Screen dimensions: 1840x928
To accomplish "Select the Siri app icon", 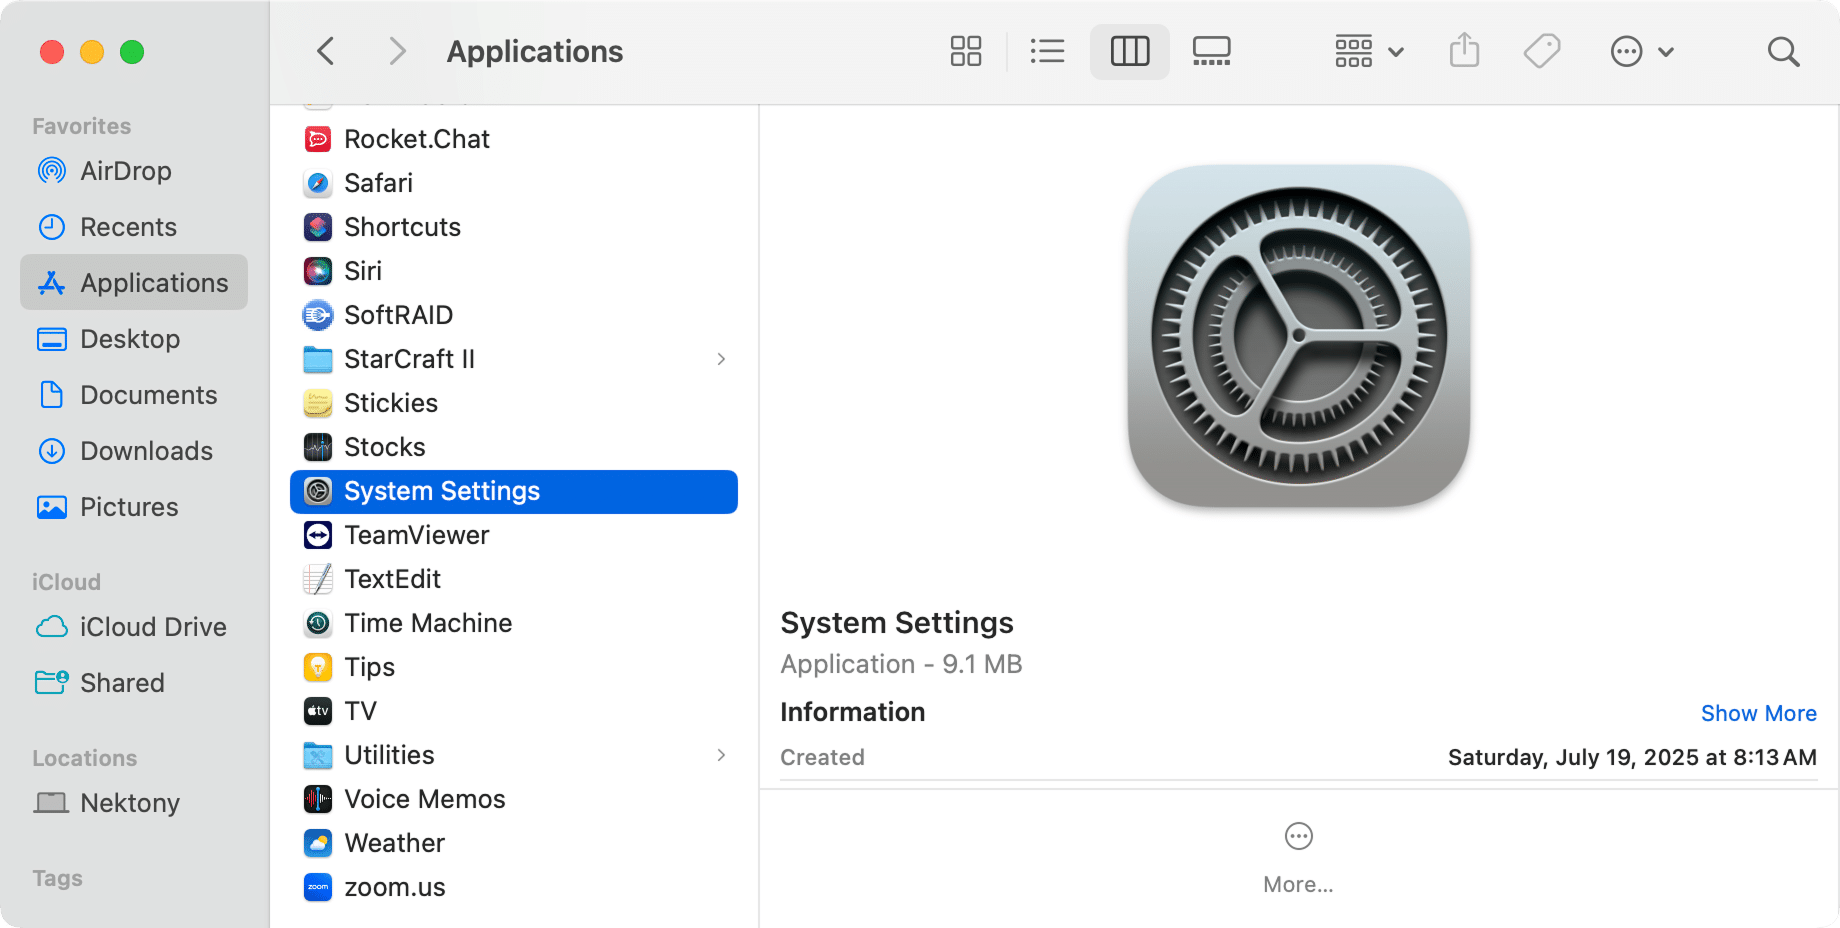I will pyautogui.click(x=318, y=271).
